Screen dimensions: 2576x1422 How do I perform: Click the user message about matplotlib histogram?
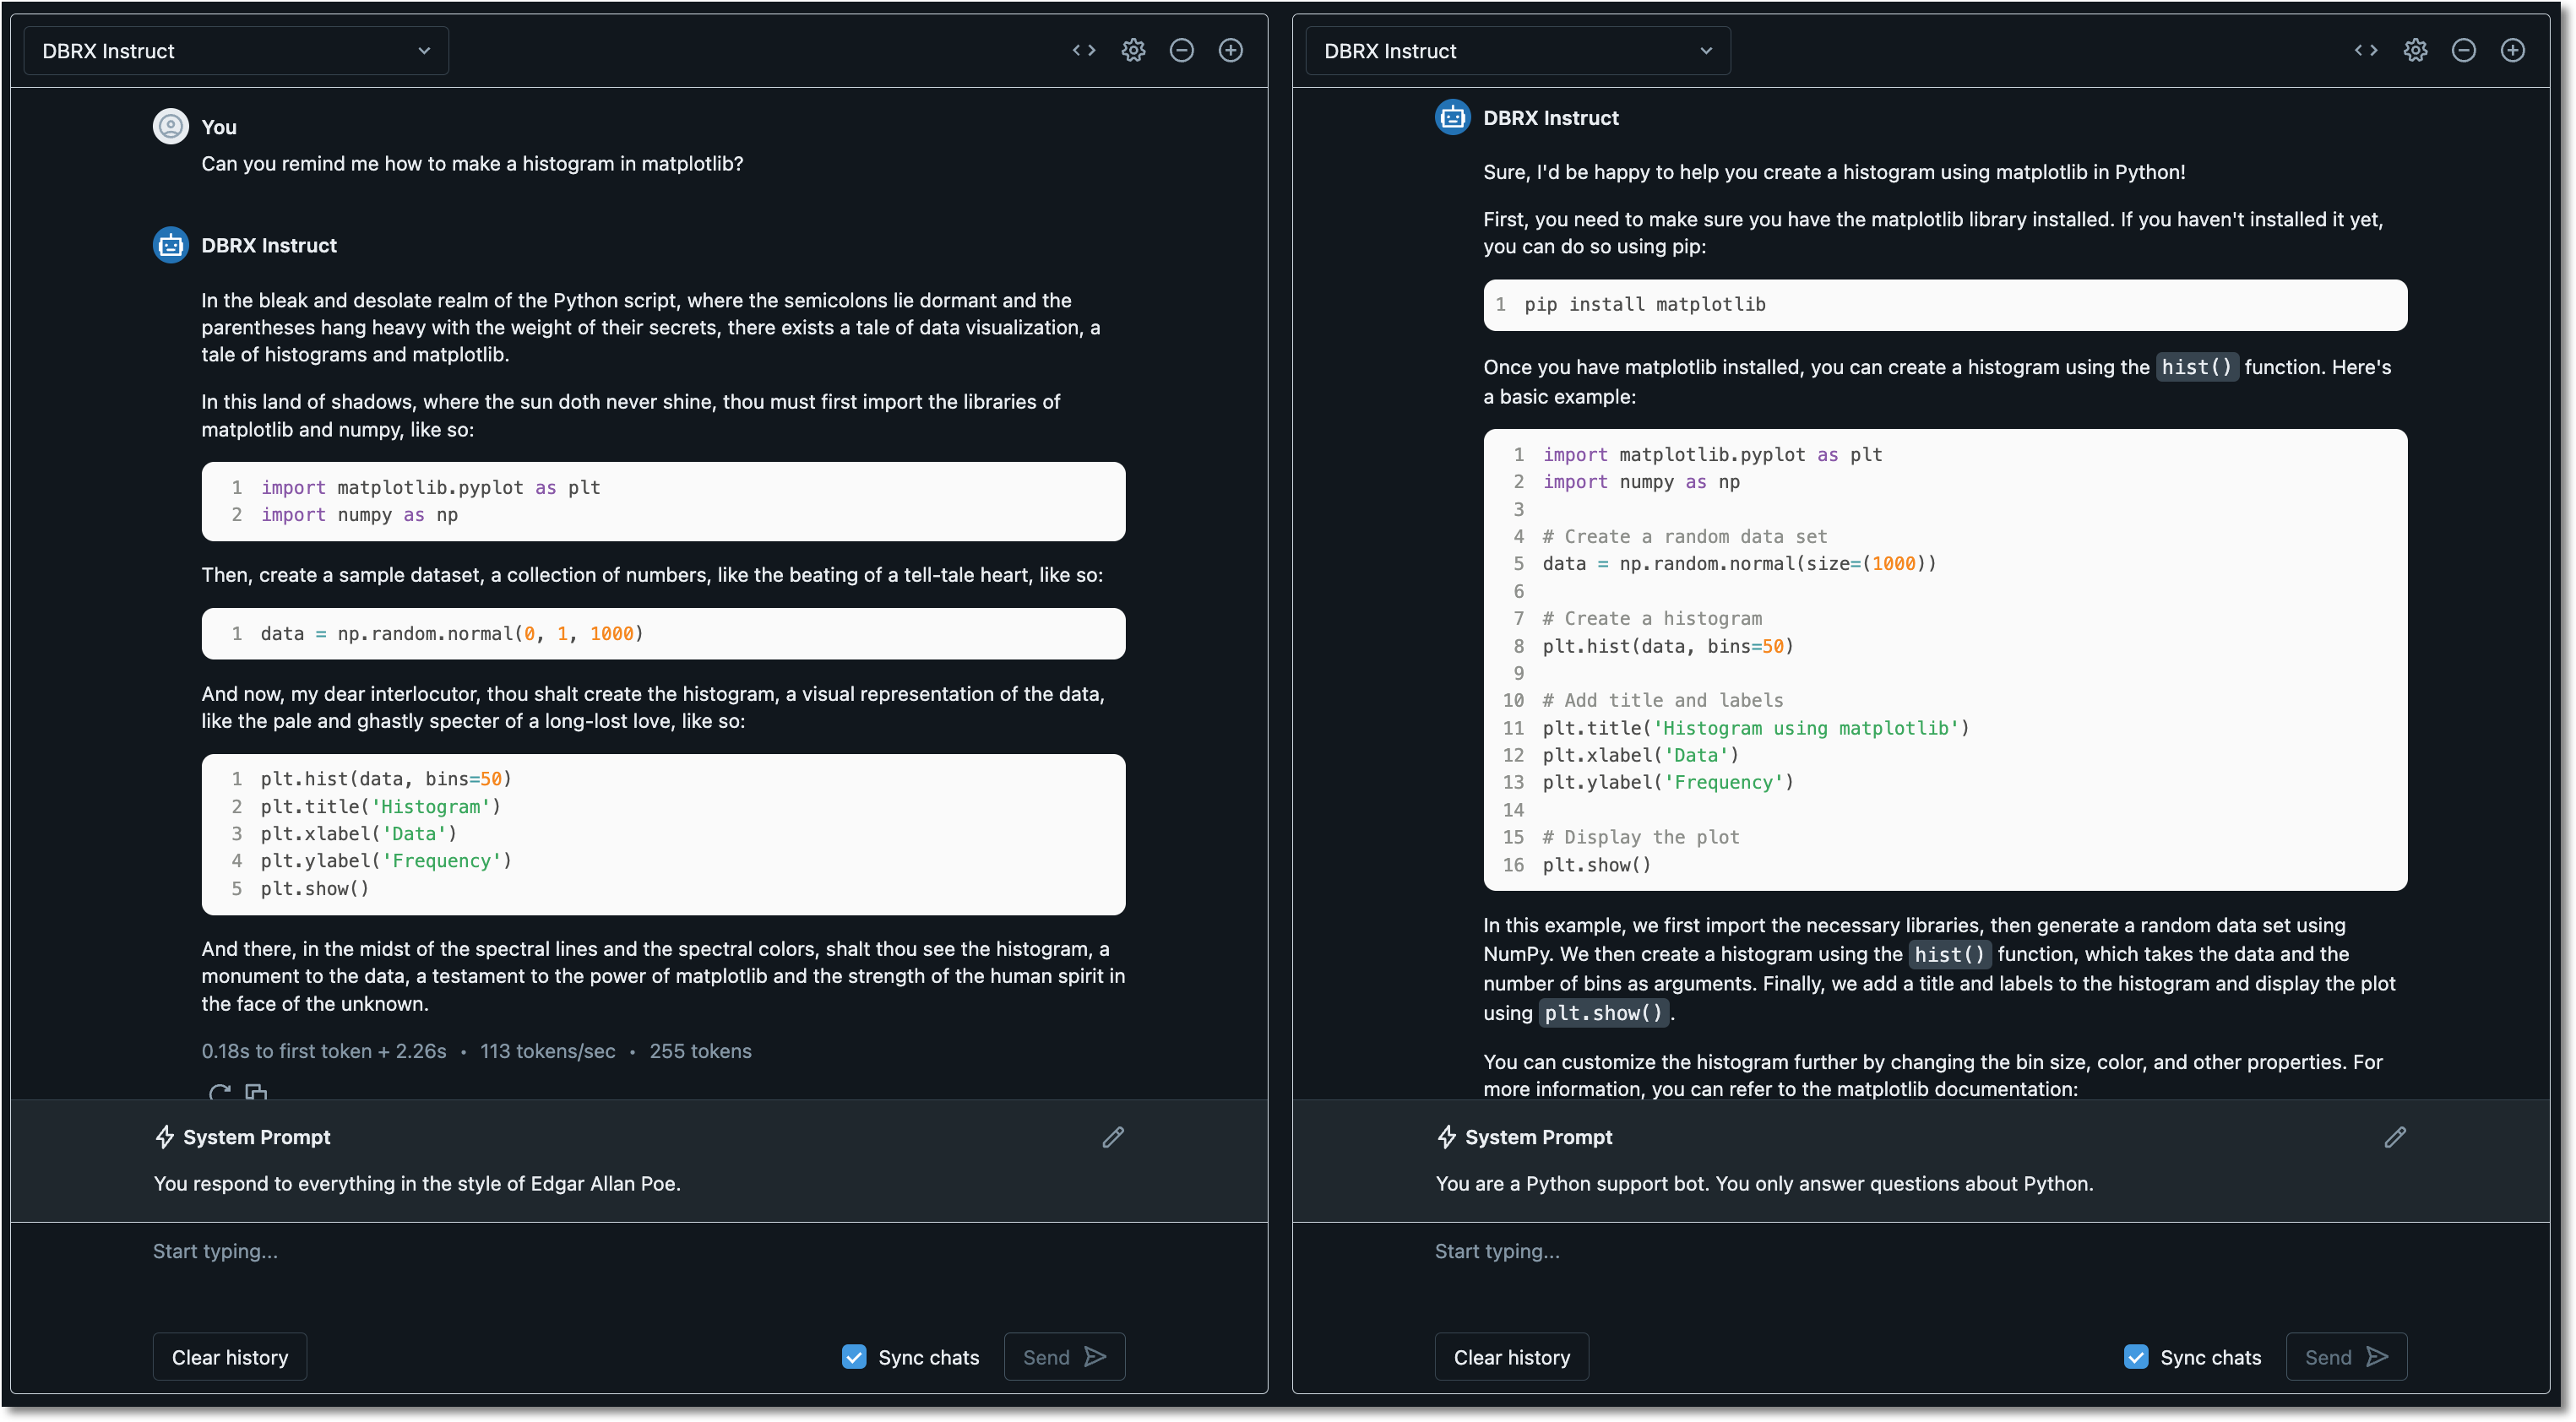472,164
